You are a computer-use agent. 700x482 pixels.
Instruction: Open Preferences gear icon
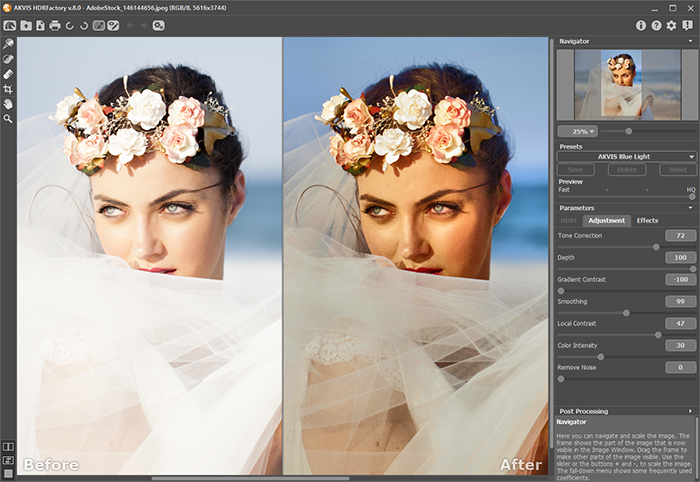671,25
